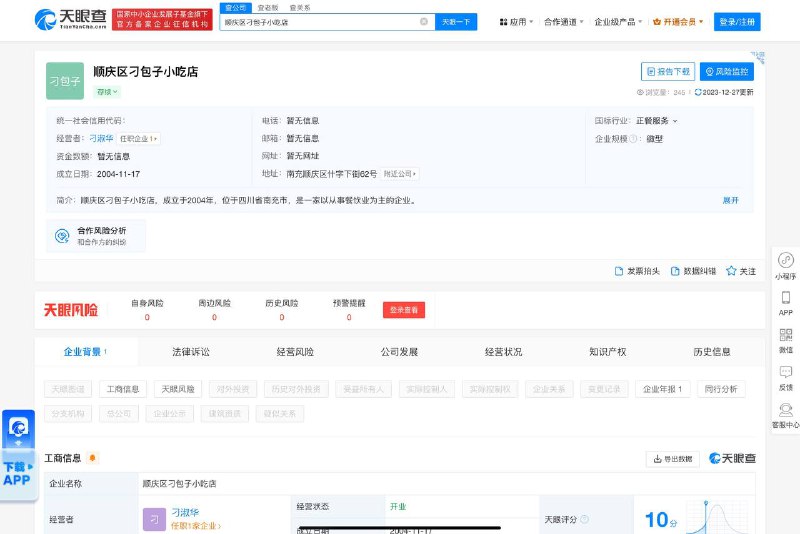The height and width of the screenshot is (534, 800).
Task: Click the info icon next to 企业规模
Action: pos(633,139)
